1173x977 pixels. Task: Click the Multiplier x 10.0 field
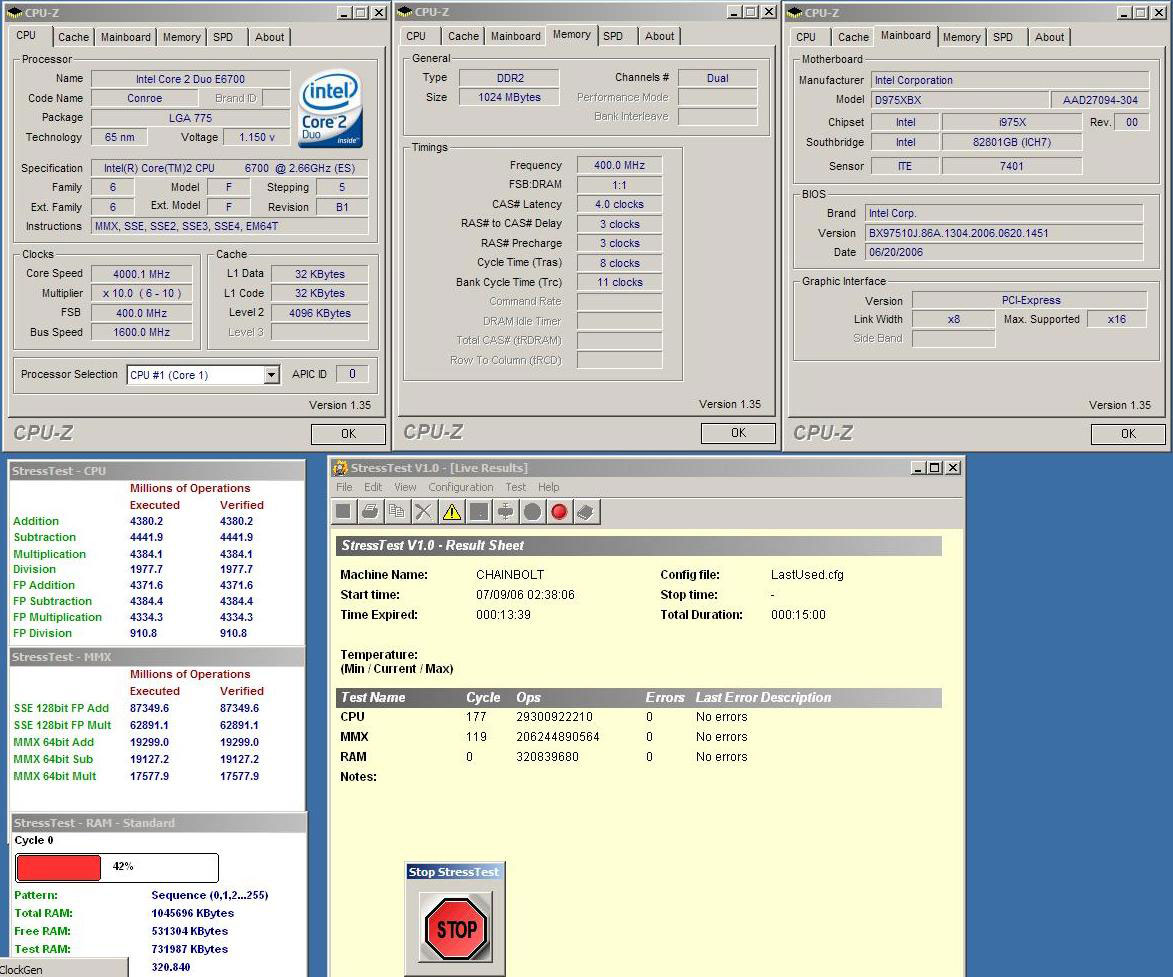coord(141,293)
